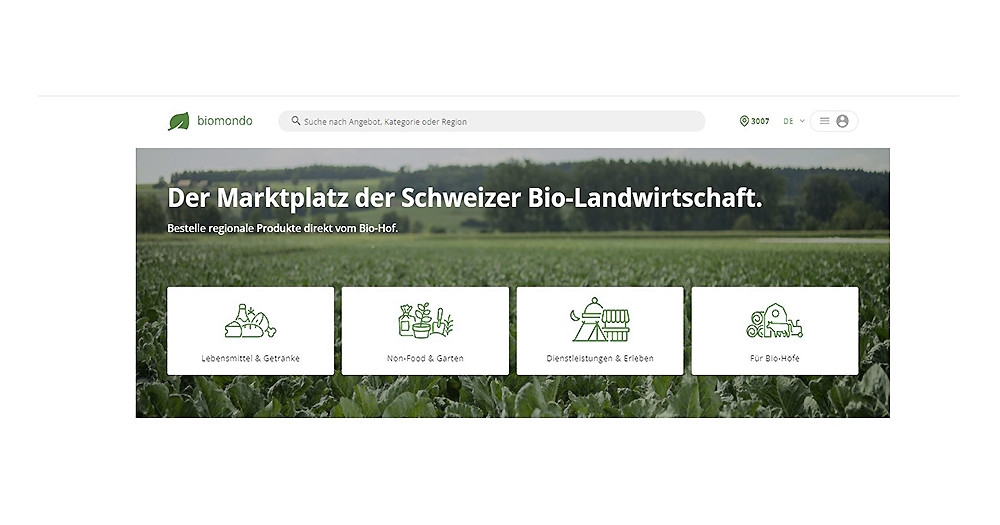
Task: Select the 3007 postal code label
Action: 760,121
